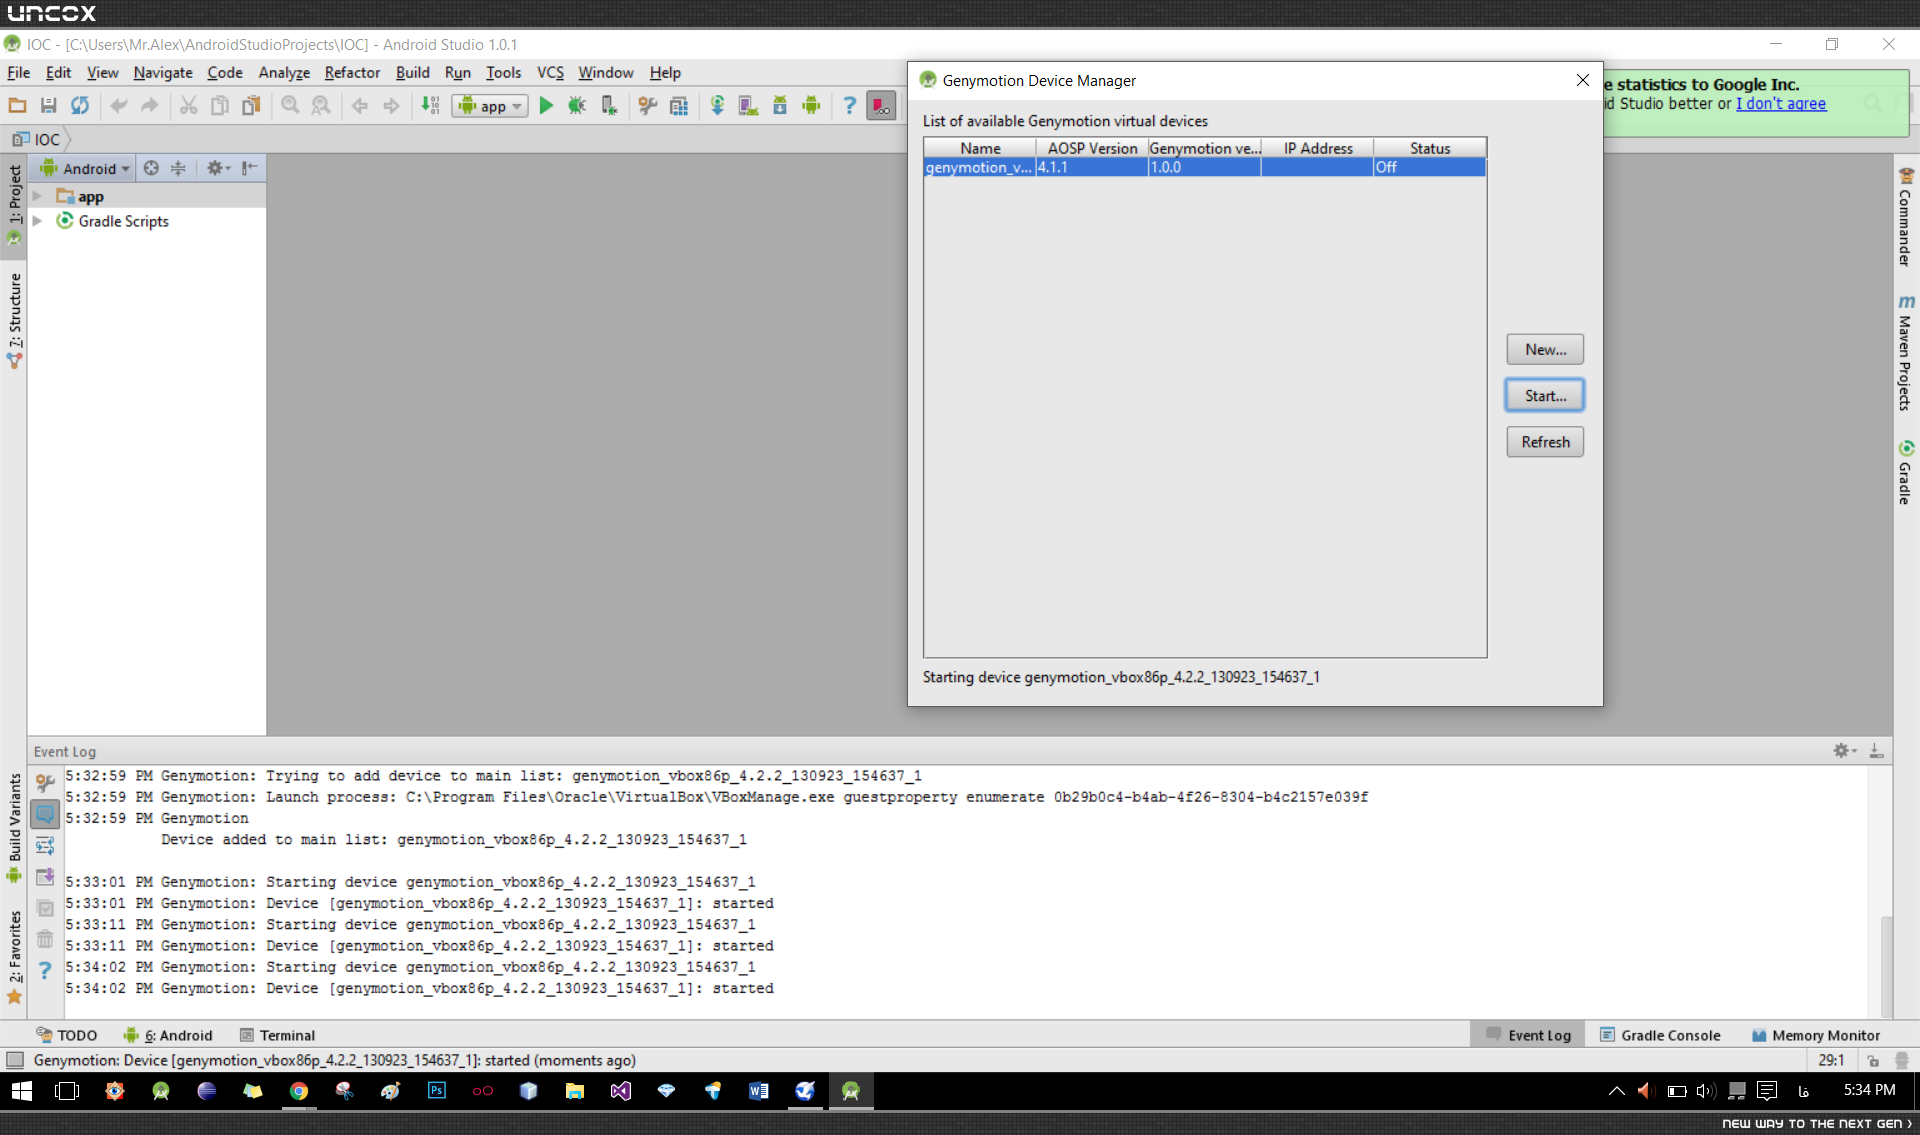Open the Memory Monitor tab

pos(1816,1035)
